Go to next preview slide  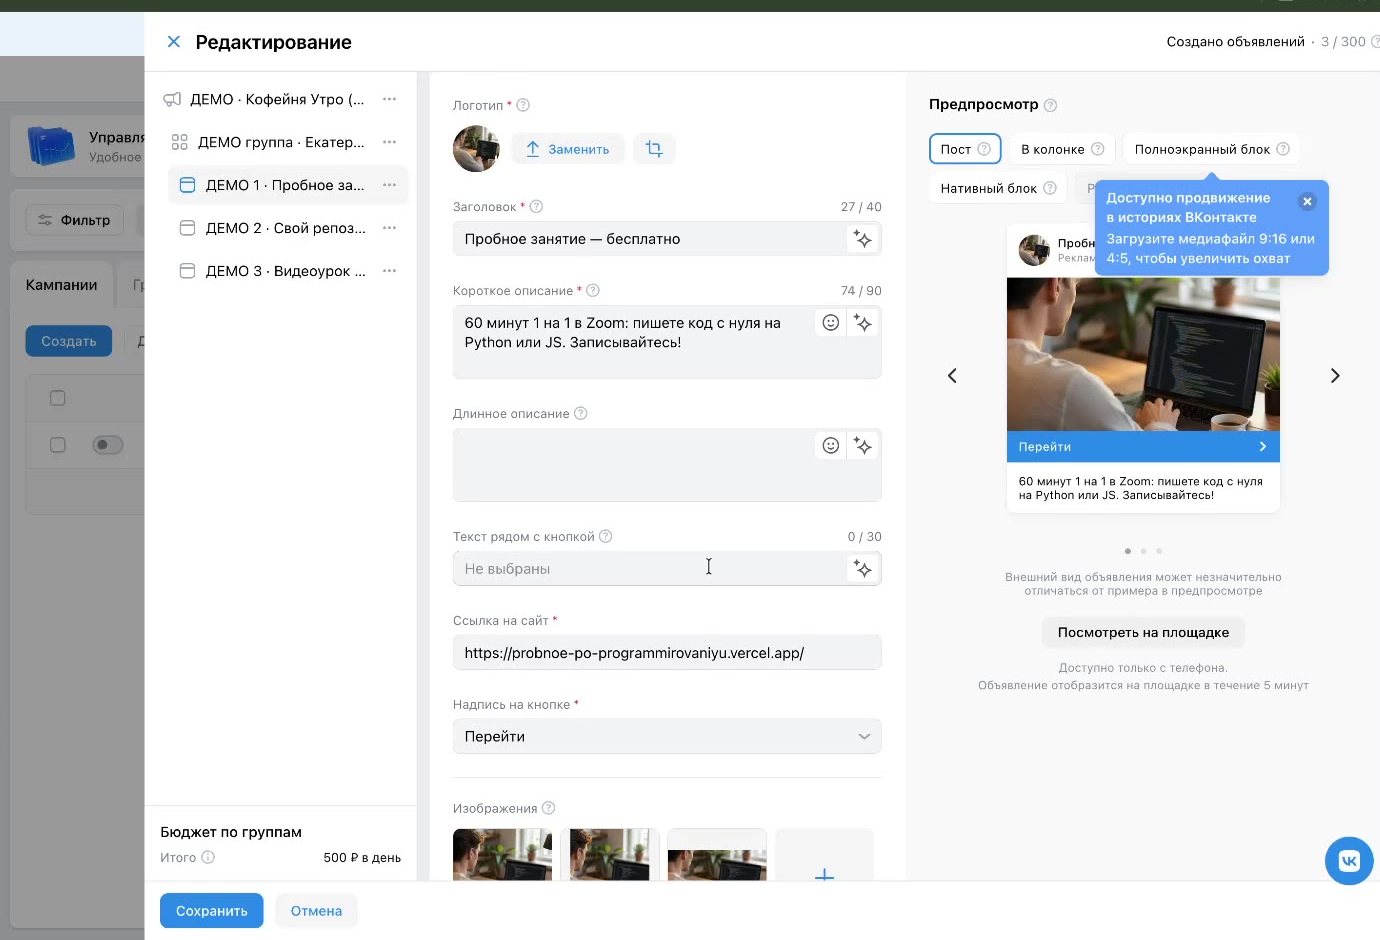point(1335,376)
